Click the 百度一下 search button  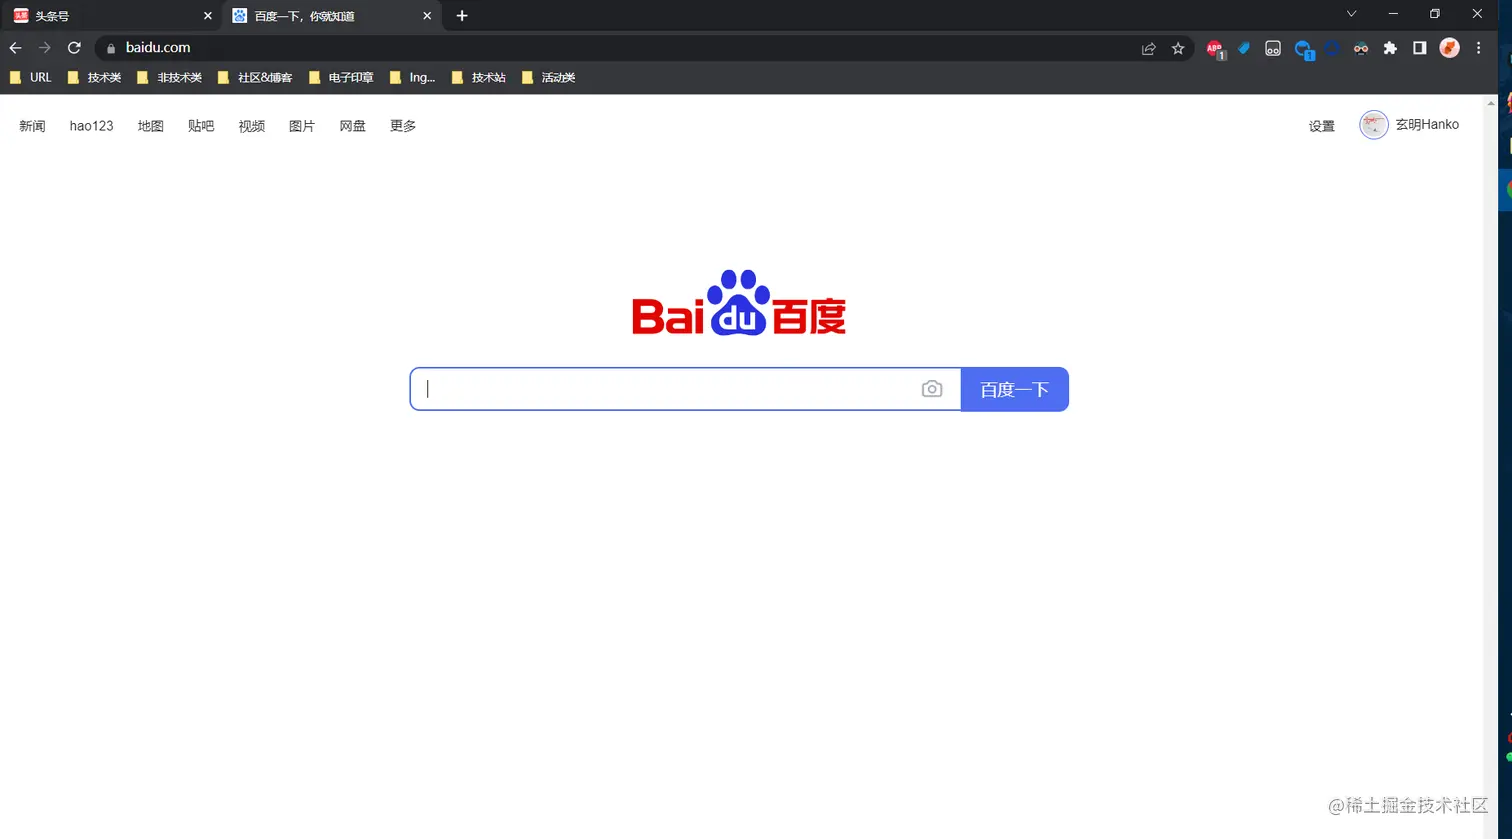tap(1014, 389)
